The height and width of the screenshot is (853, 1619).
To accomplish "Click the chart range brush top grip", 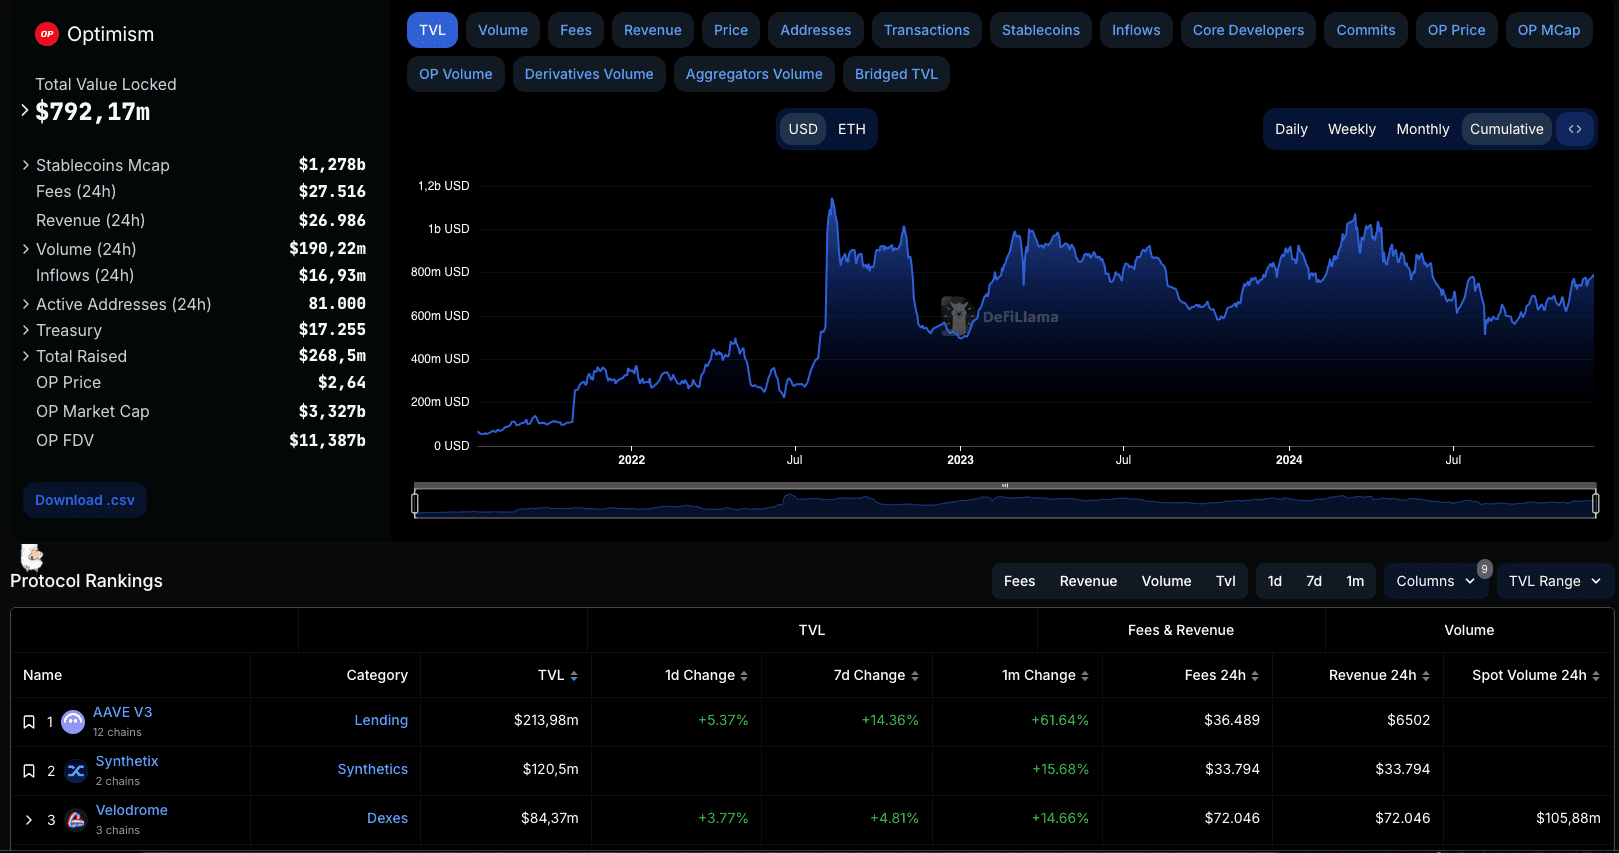I will pos(1005,486).
